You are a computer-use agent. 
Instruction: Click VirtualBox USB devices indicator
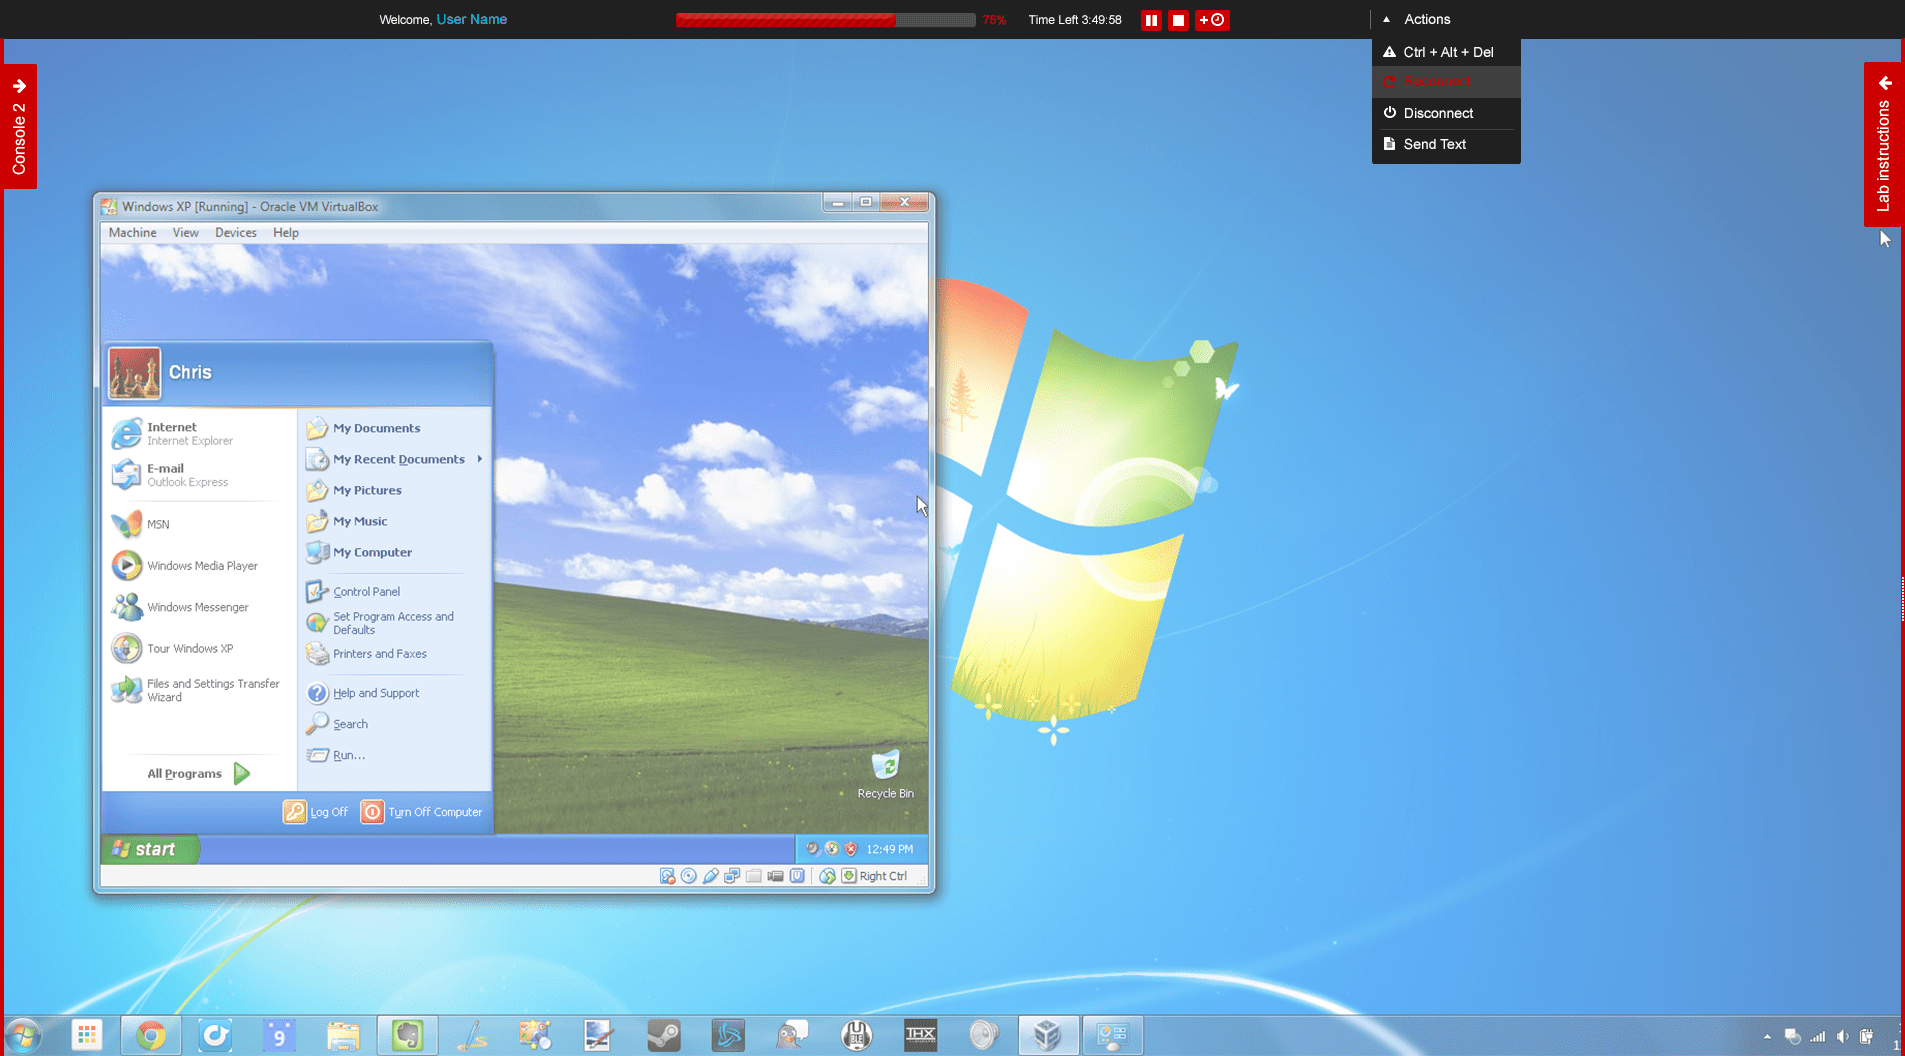pyautogui.click(x=710, y=876)
